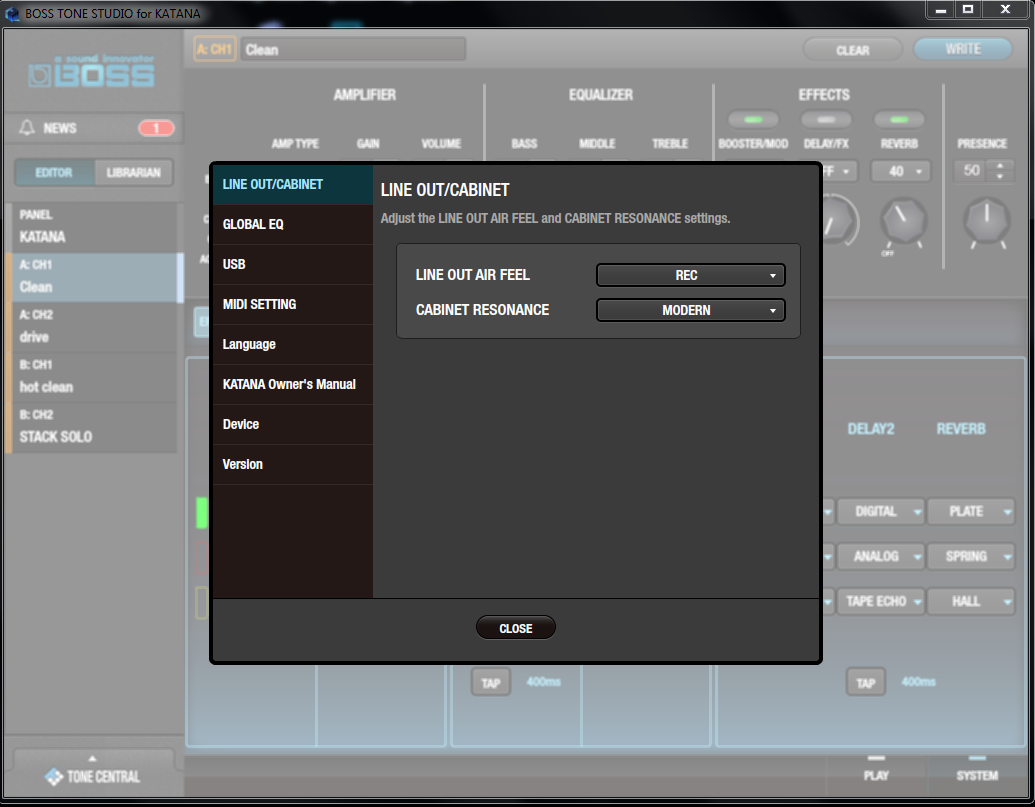This screenshot has height=807, width=1035.
Task: Adjust the REVERB knob
Action: tap(903, 221)
